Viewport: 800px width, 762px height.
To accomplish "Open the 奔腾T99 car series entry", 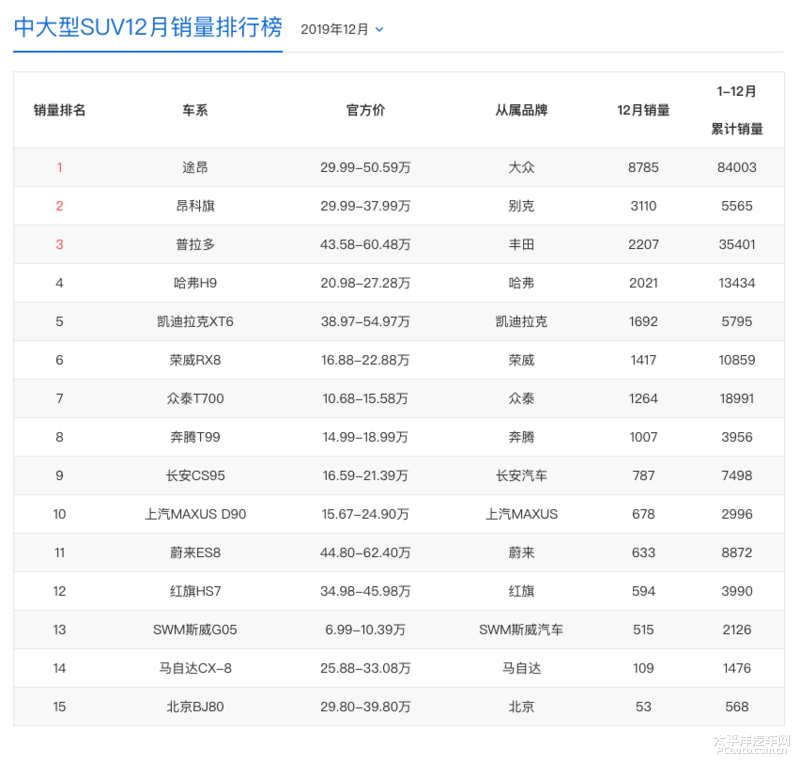I will pyautogui.click(x=195, y=437).
